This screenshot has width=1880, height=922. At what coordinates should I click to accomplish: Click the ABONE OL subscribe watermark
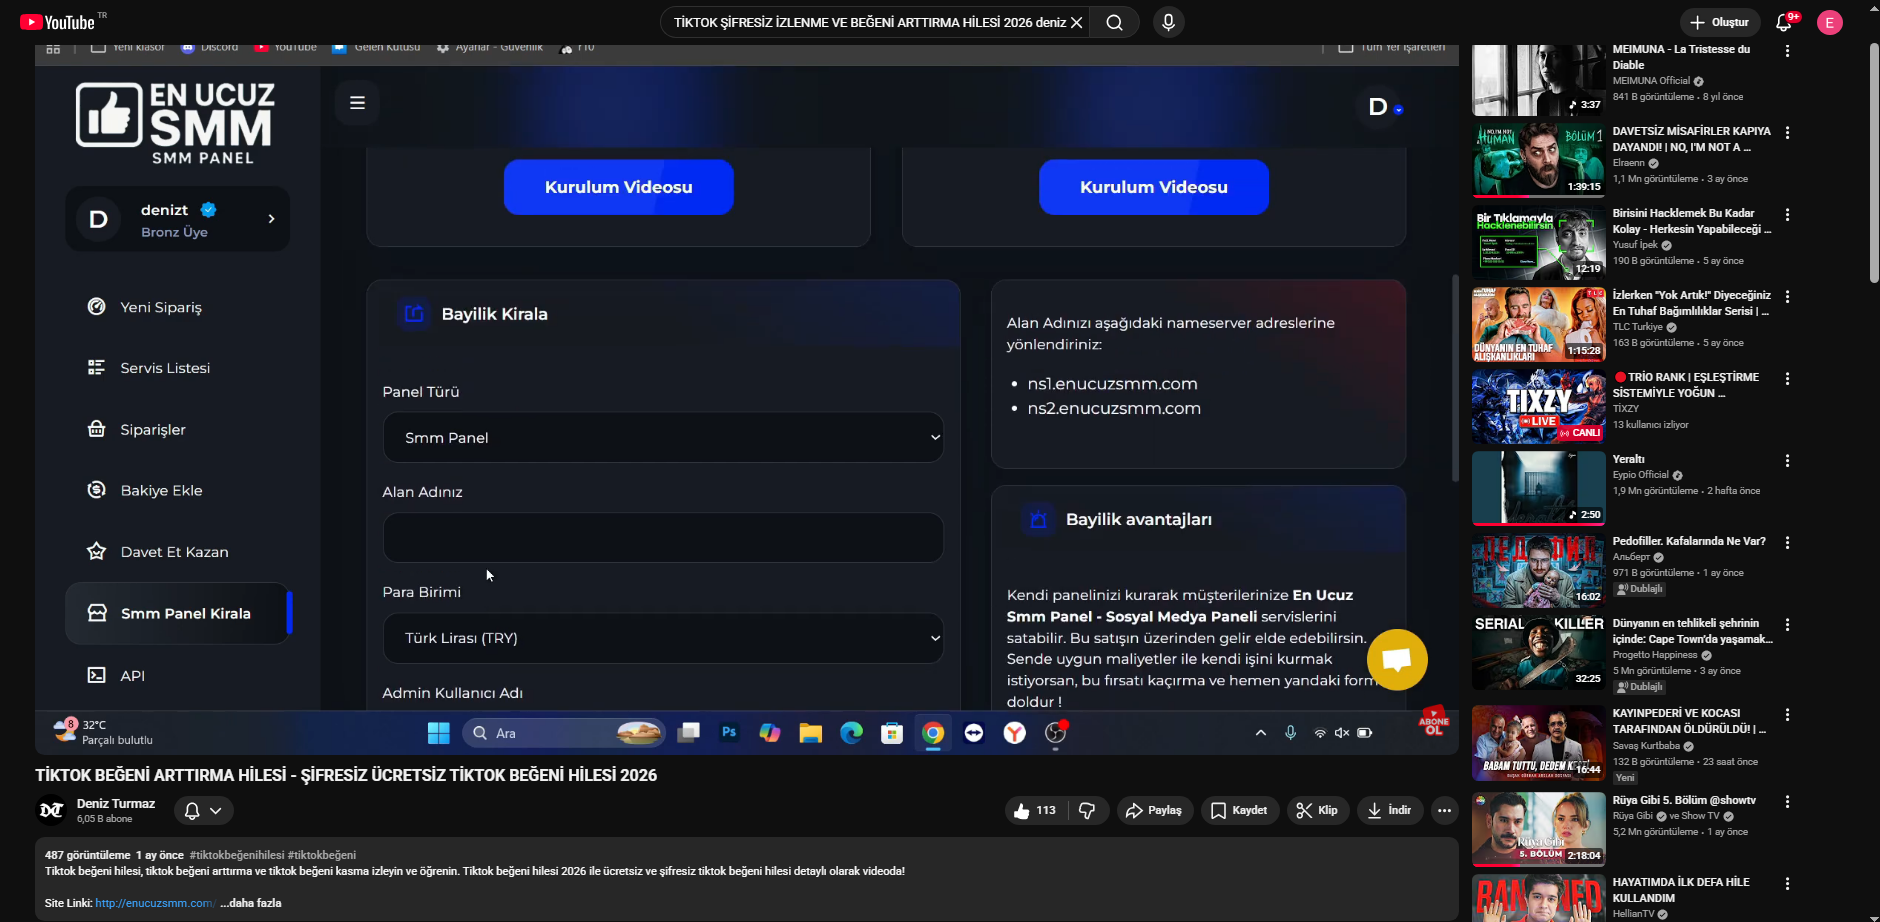point(1433,721)
